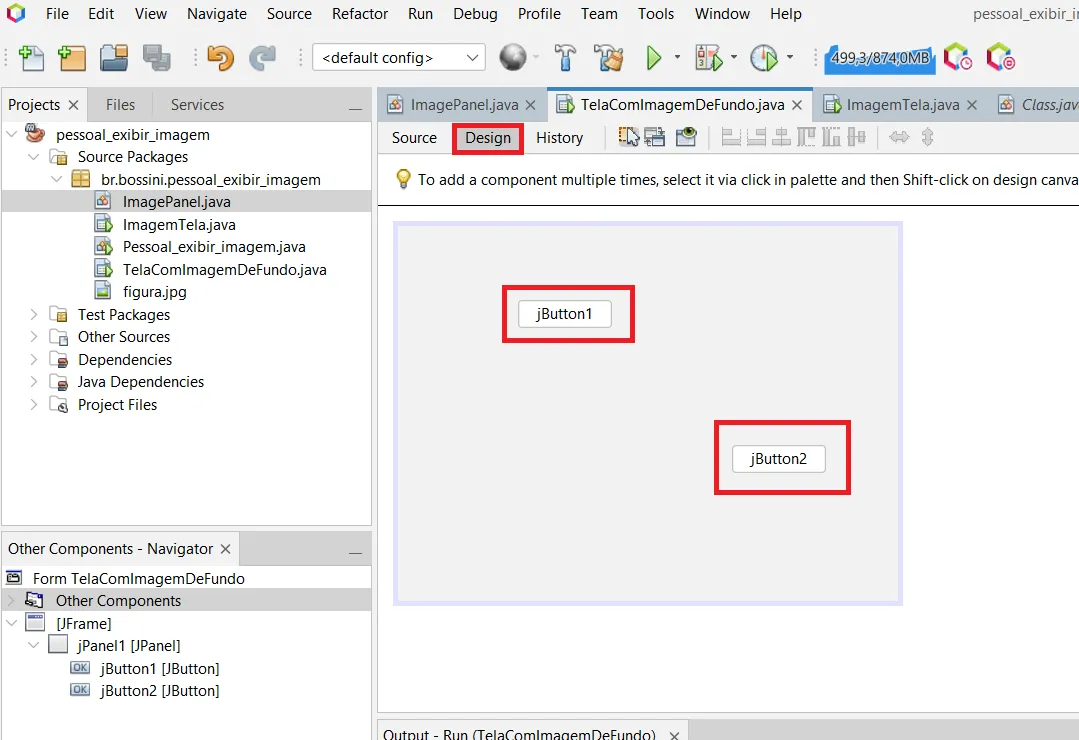Image resolution: width=1079 pixels, height=740 pixels.
Task: Open the Navigate menu
Action: pyautogui.click(x=217, y=14)
